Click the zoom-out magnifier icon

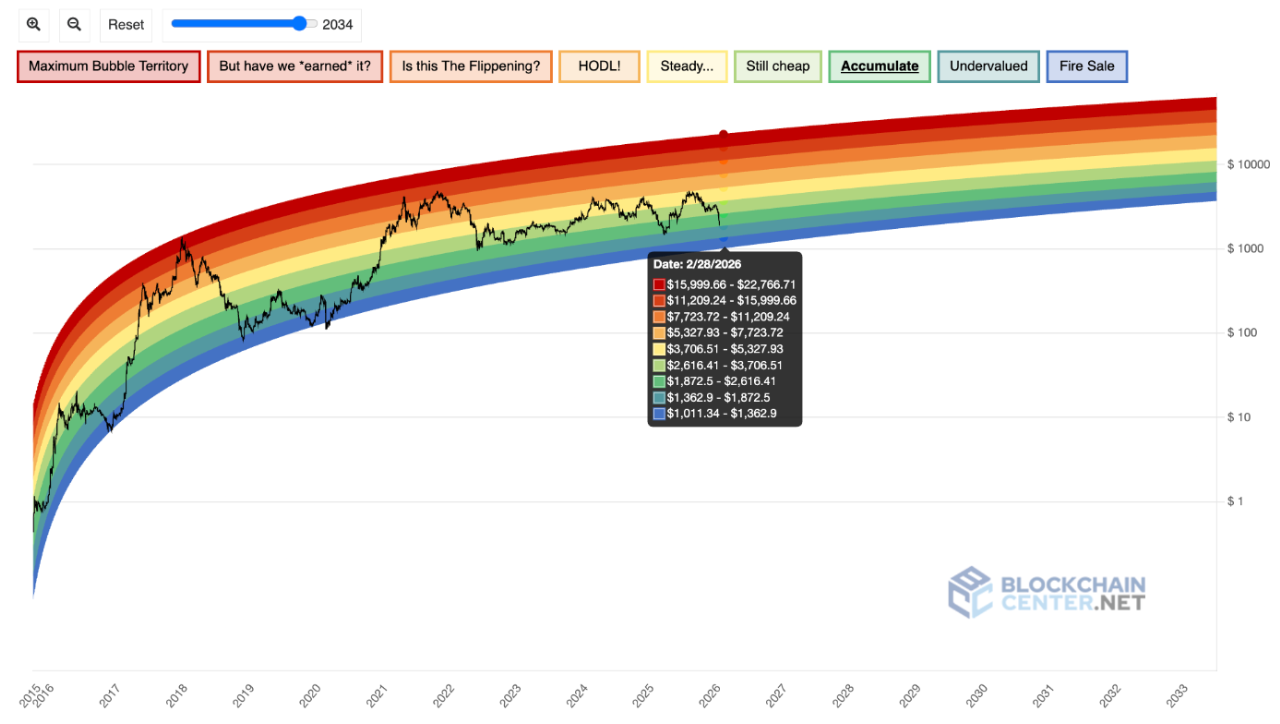click(74, 24)
